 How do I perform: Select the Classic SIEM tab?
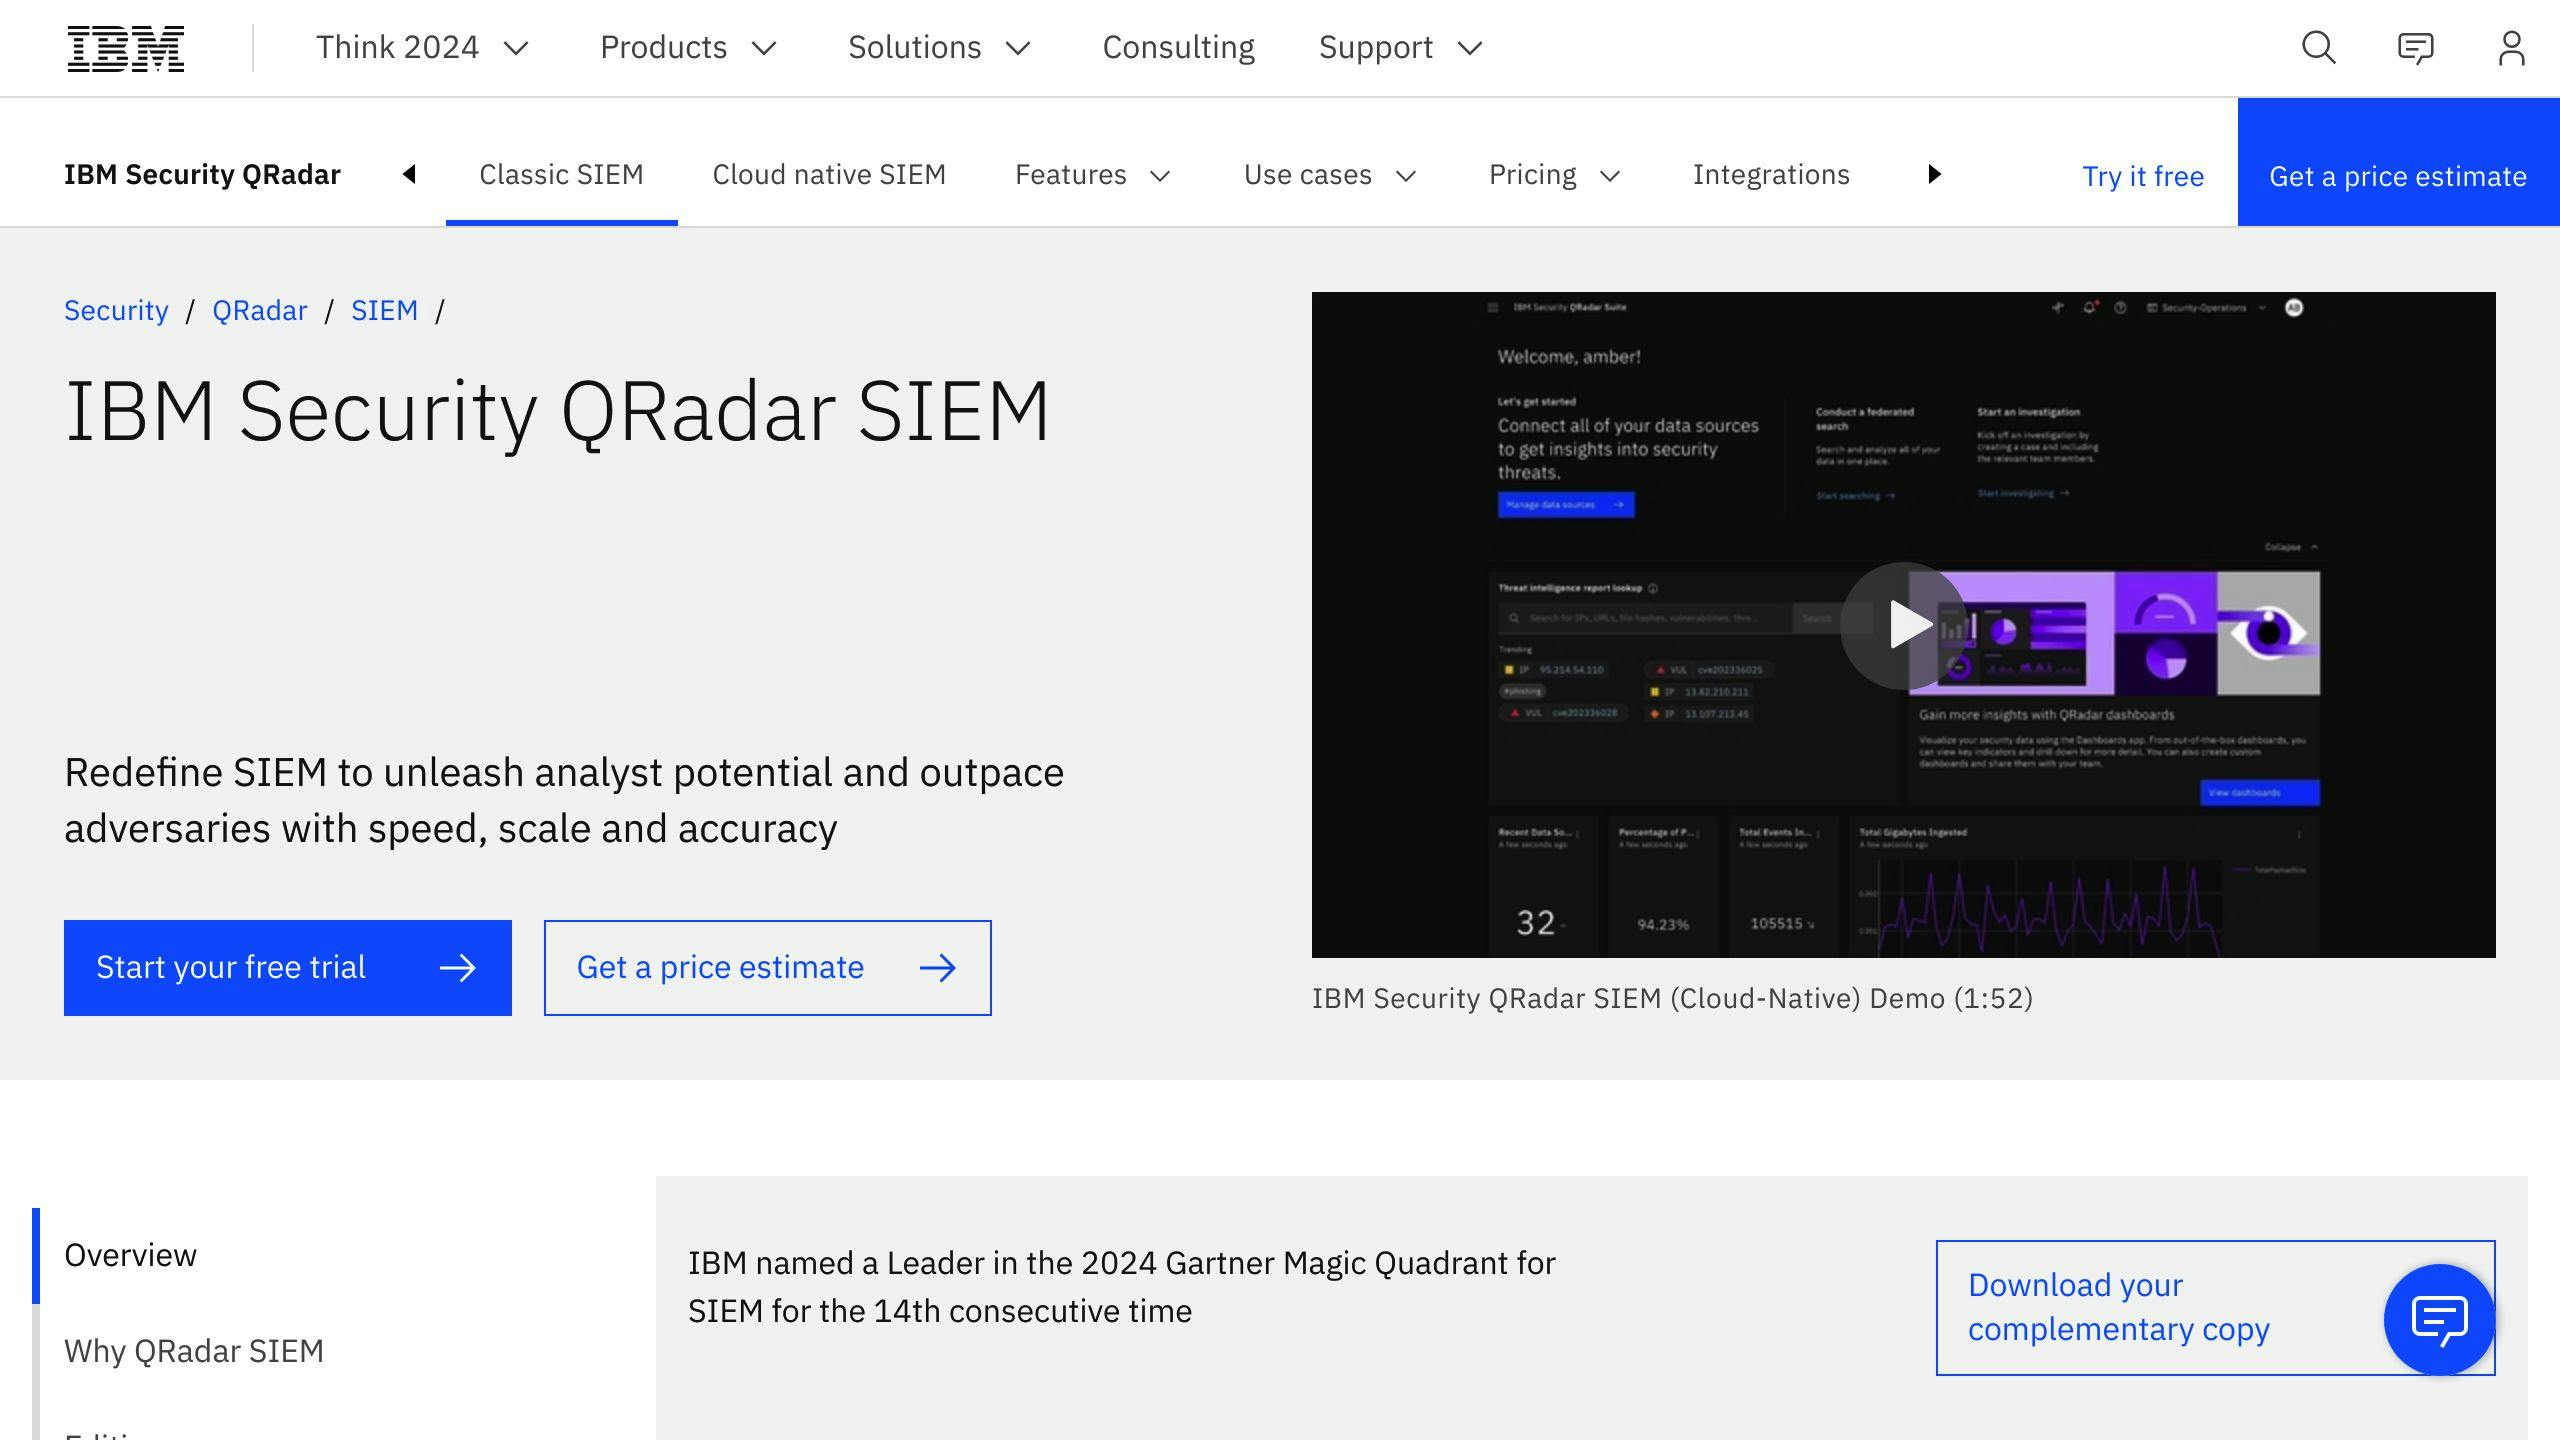561,172
